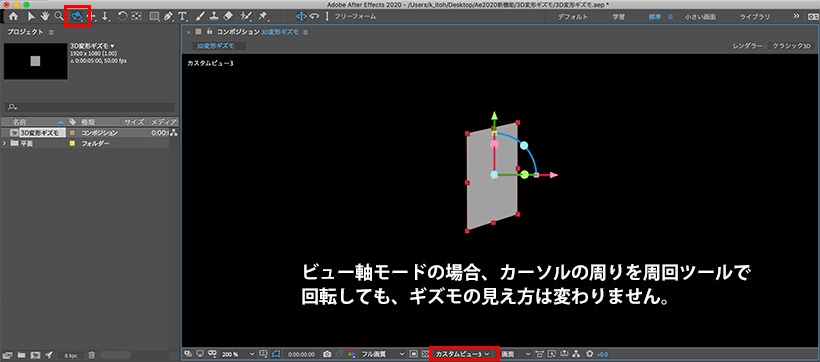Create a new folder in Project panel
Screen dimensions: 820x362
pos(21,355)
